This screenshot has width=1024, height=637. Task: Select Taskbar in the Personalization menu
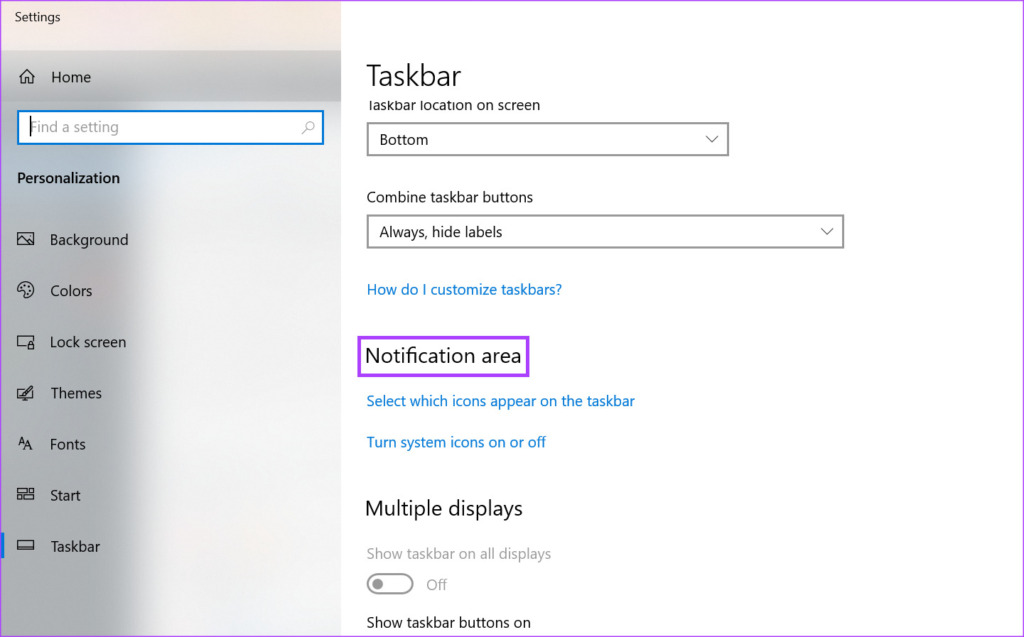click(x=75, y=546)
